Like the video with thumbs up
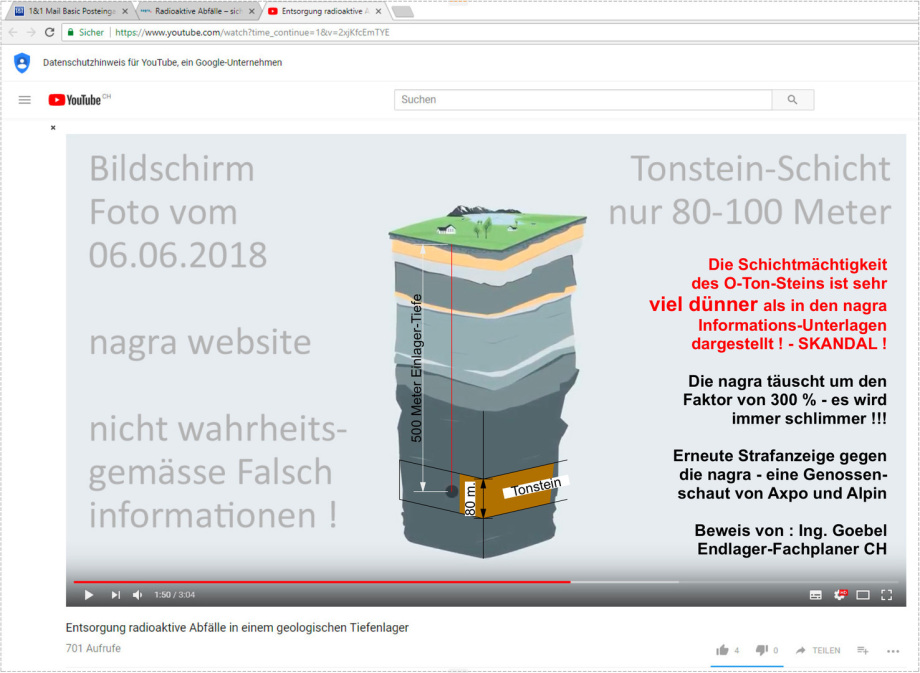The width and height of the screenshot is (920, 673). click(x=722, y=650)
